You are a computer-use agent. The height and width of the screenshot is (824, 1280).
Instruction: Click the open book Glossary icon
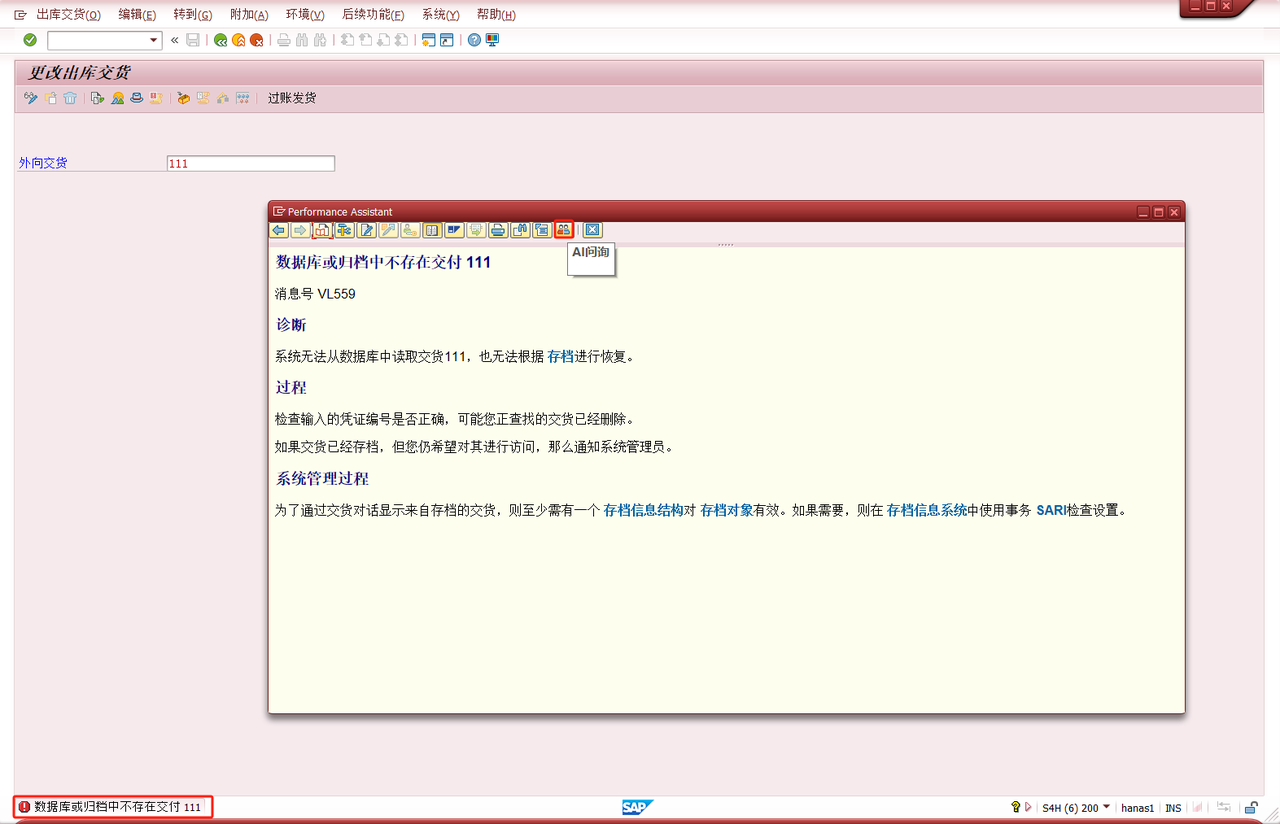click(x=432, y=230)
